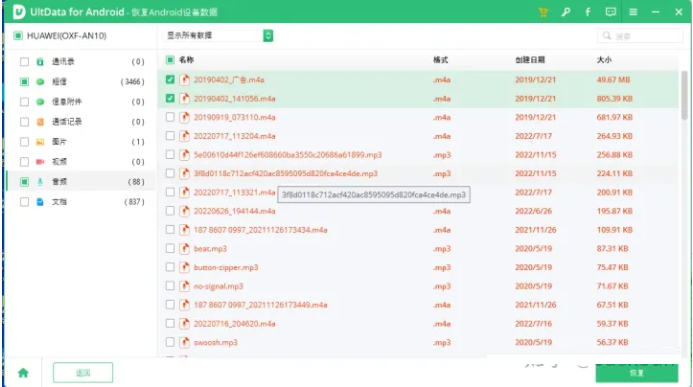693x387 pixels.
Task: Uncheck the 20190402_141056.m4a file checkbox
Action: coord(170,98)
